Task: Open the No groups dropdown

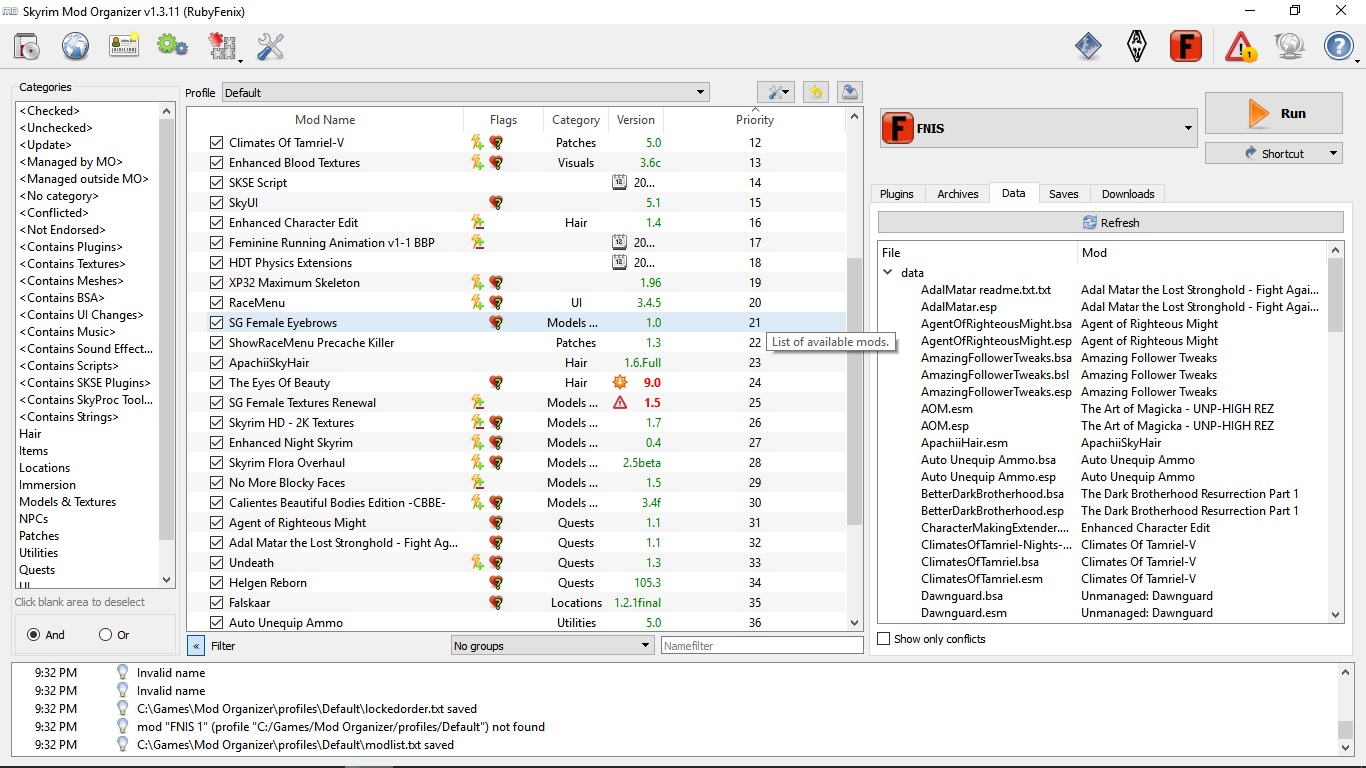Action: point(552,646)
